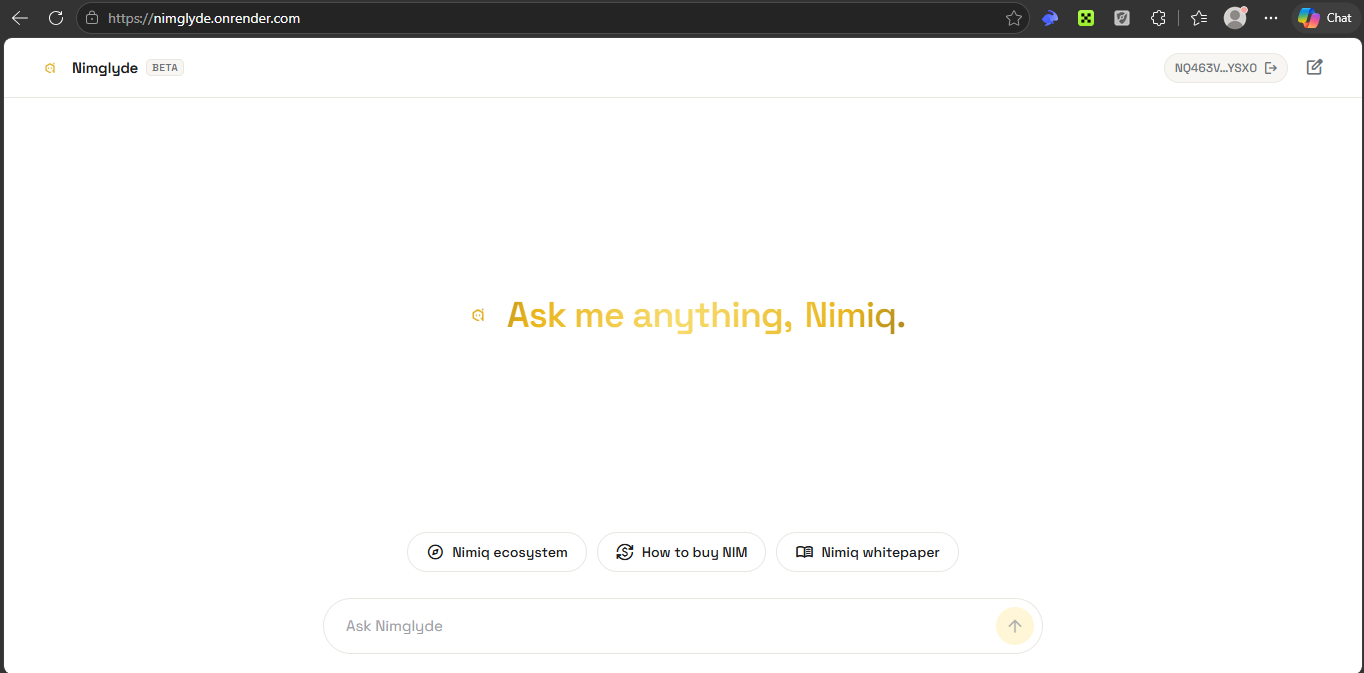Reload the page with the refresh icon

tap(56, 18)
